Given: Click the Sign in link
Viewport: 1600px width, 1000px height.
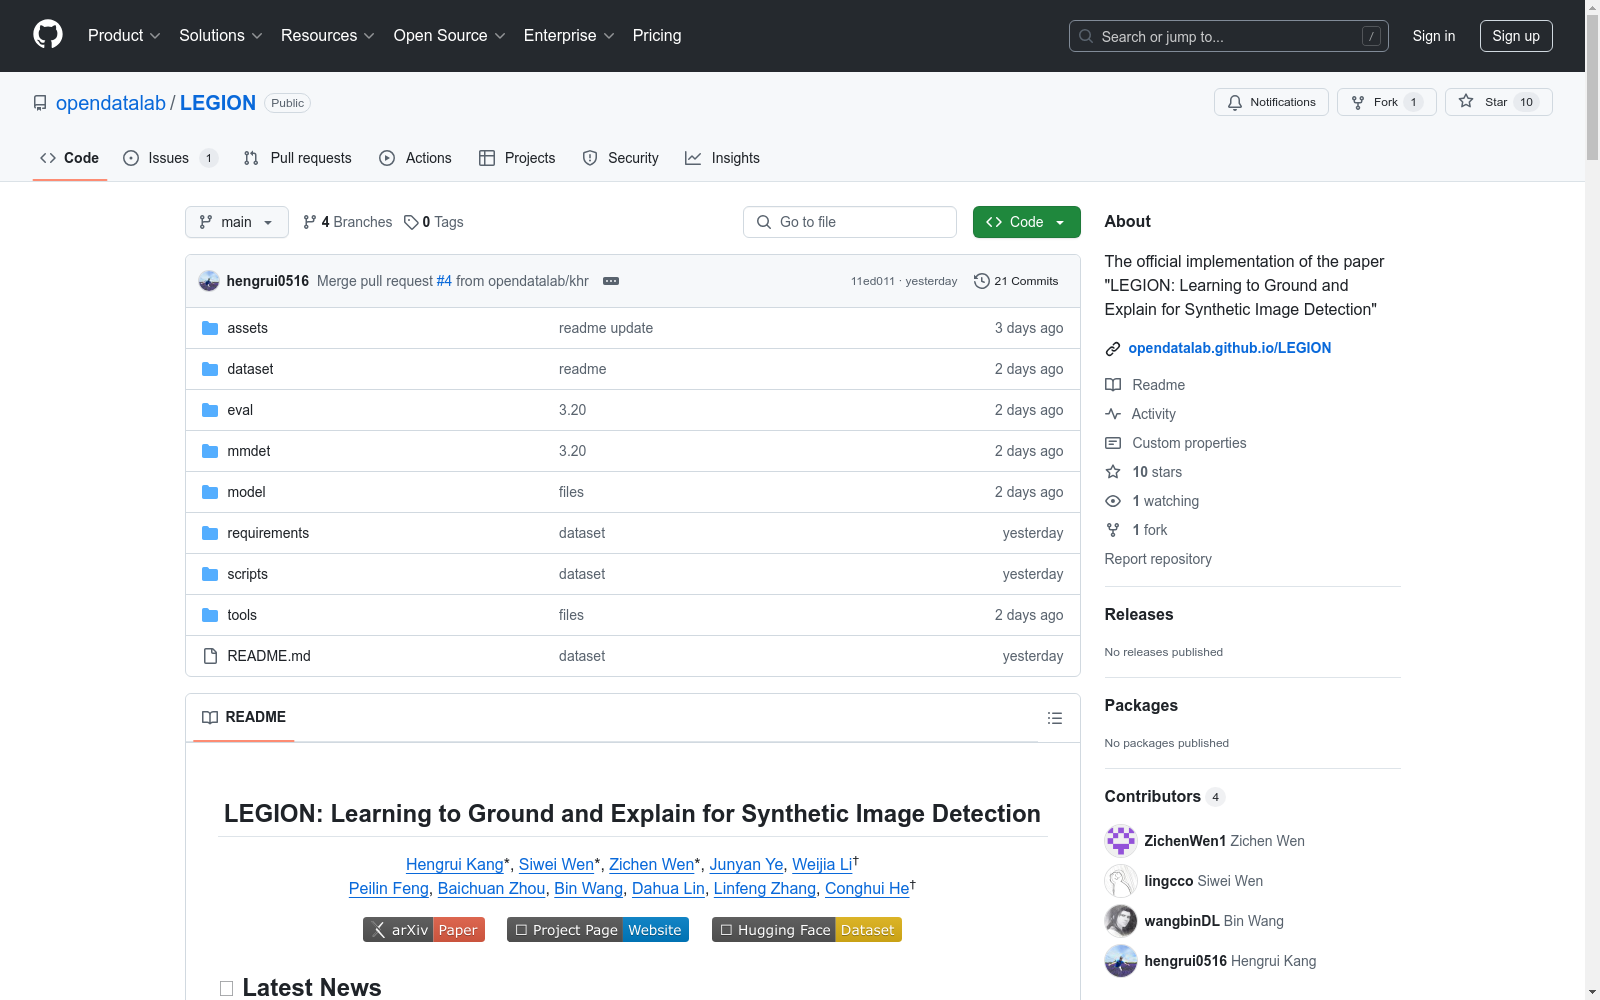Looking at the screenshot, I should 1434,36.
